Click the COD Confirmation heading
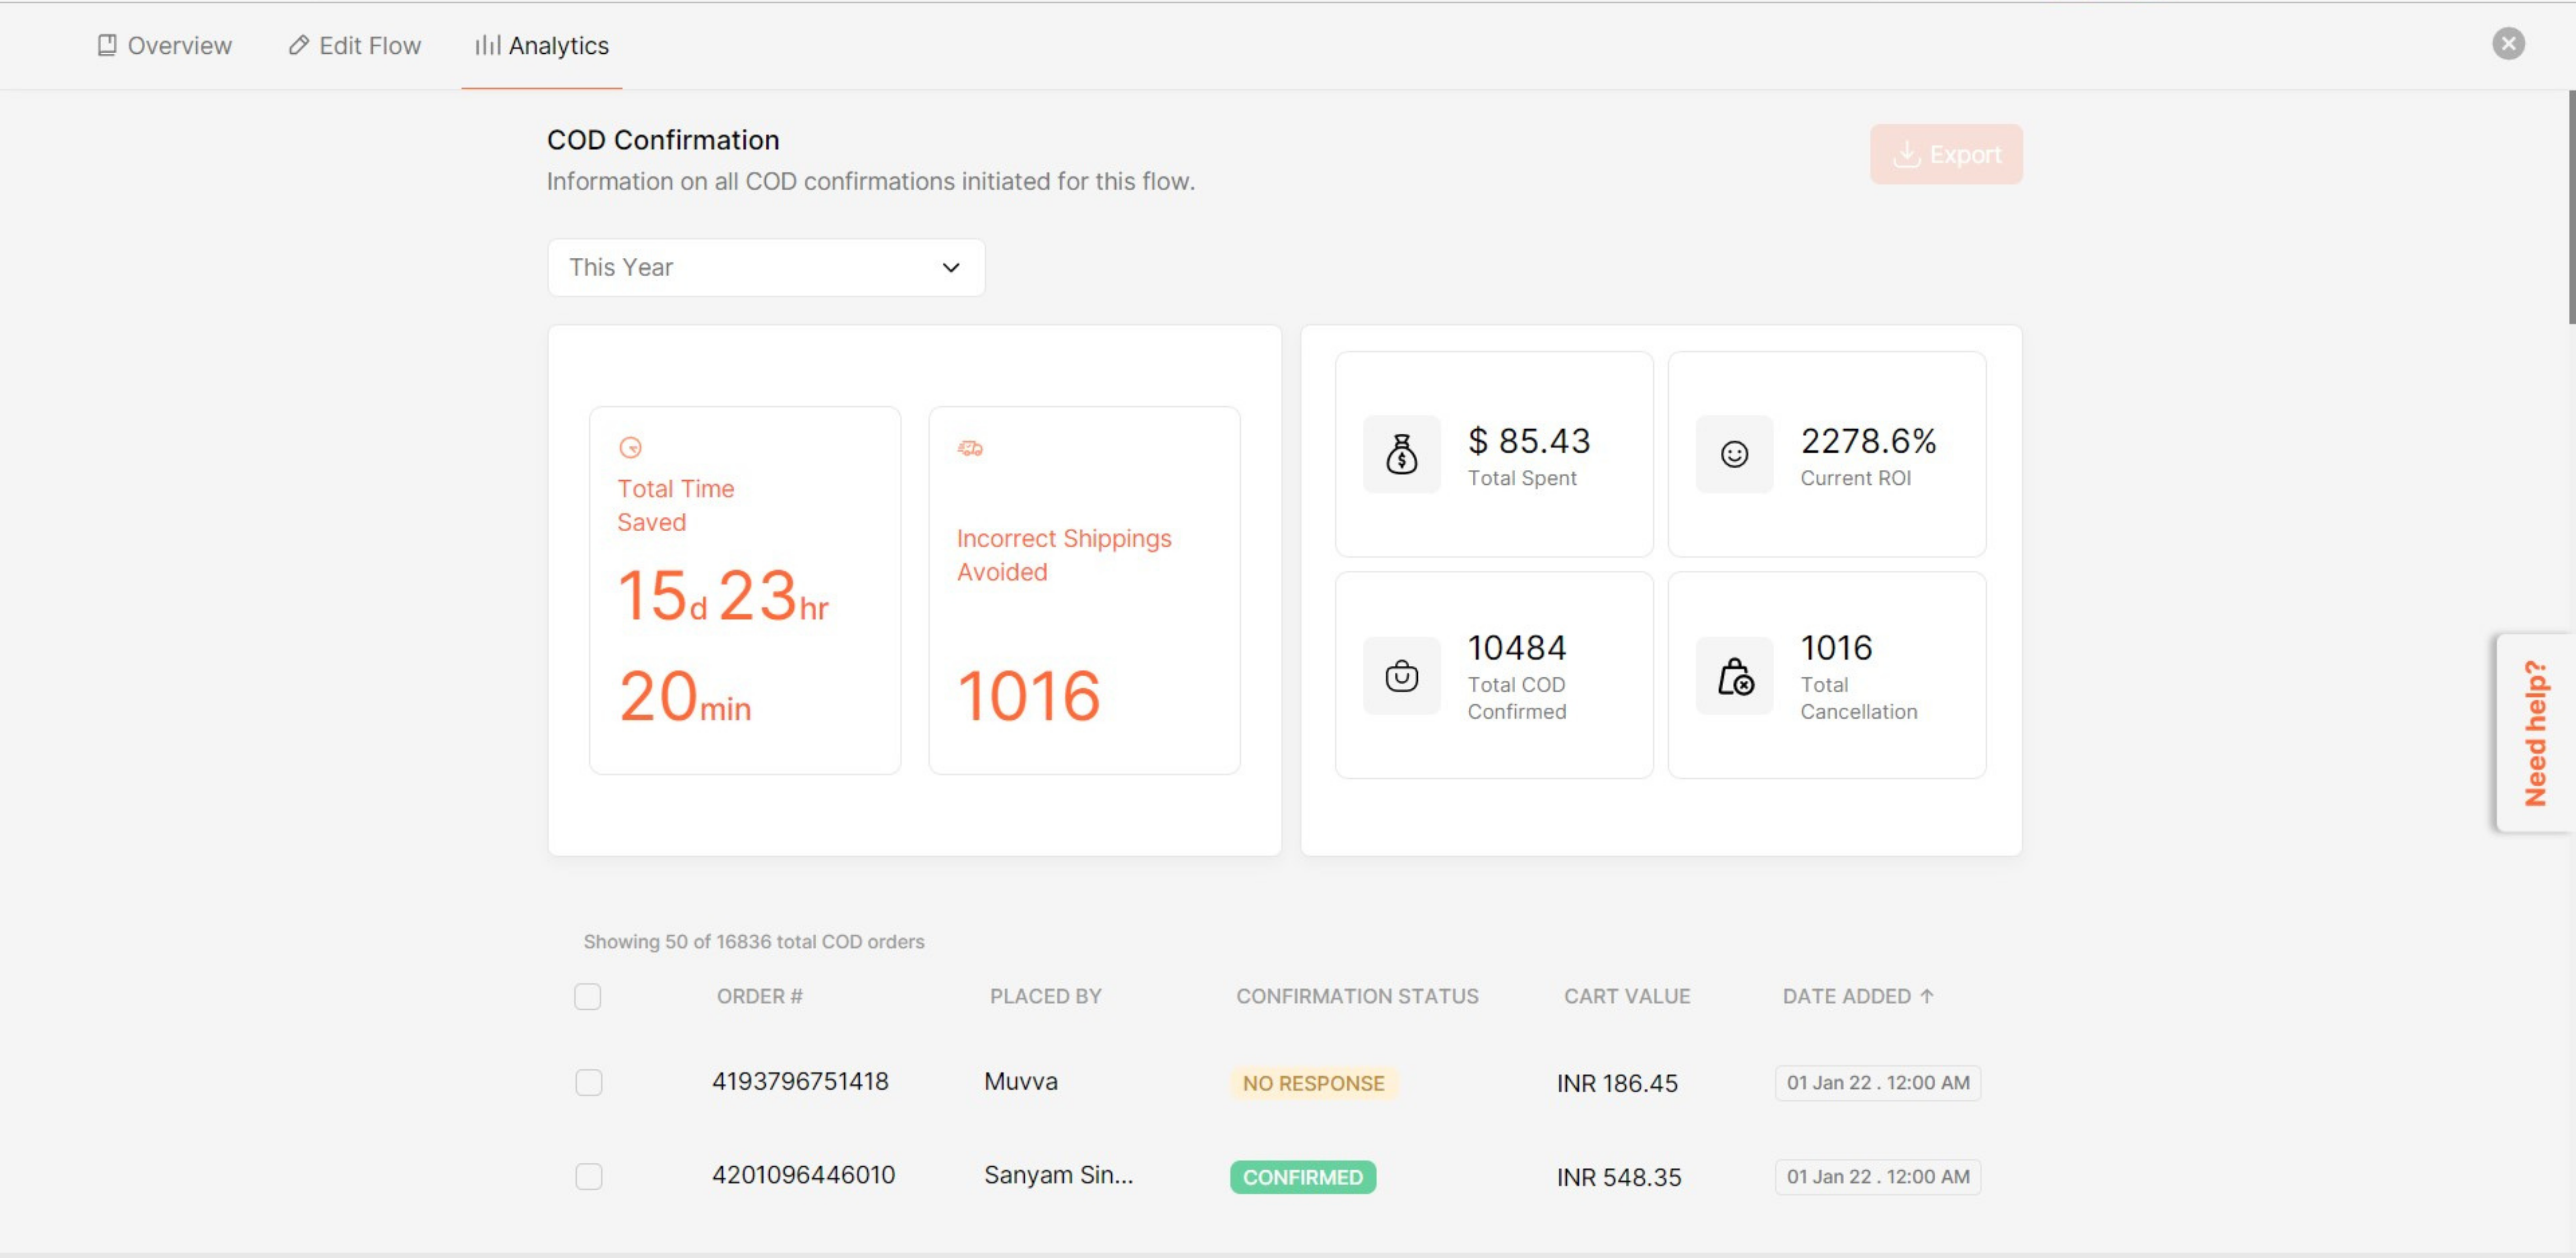Viewport: 2576px width, 1258px height. pyautogui.click(x=662, y=140)
